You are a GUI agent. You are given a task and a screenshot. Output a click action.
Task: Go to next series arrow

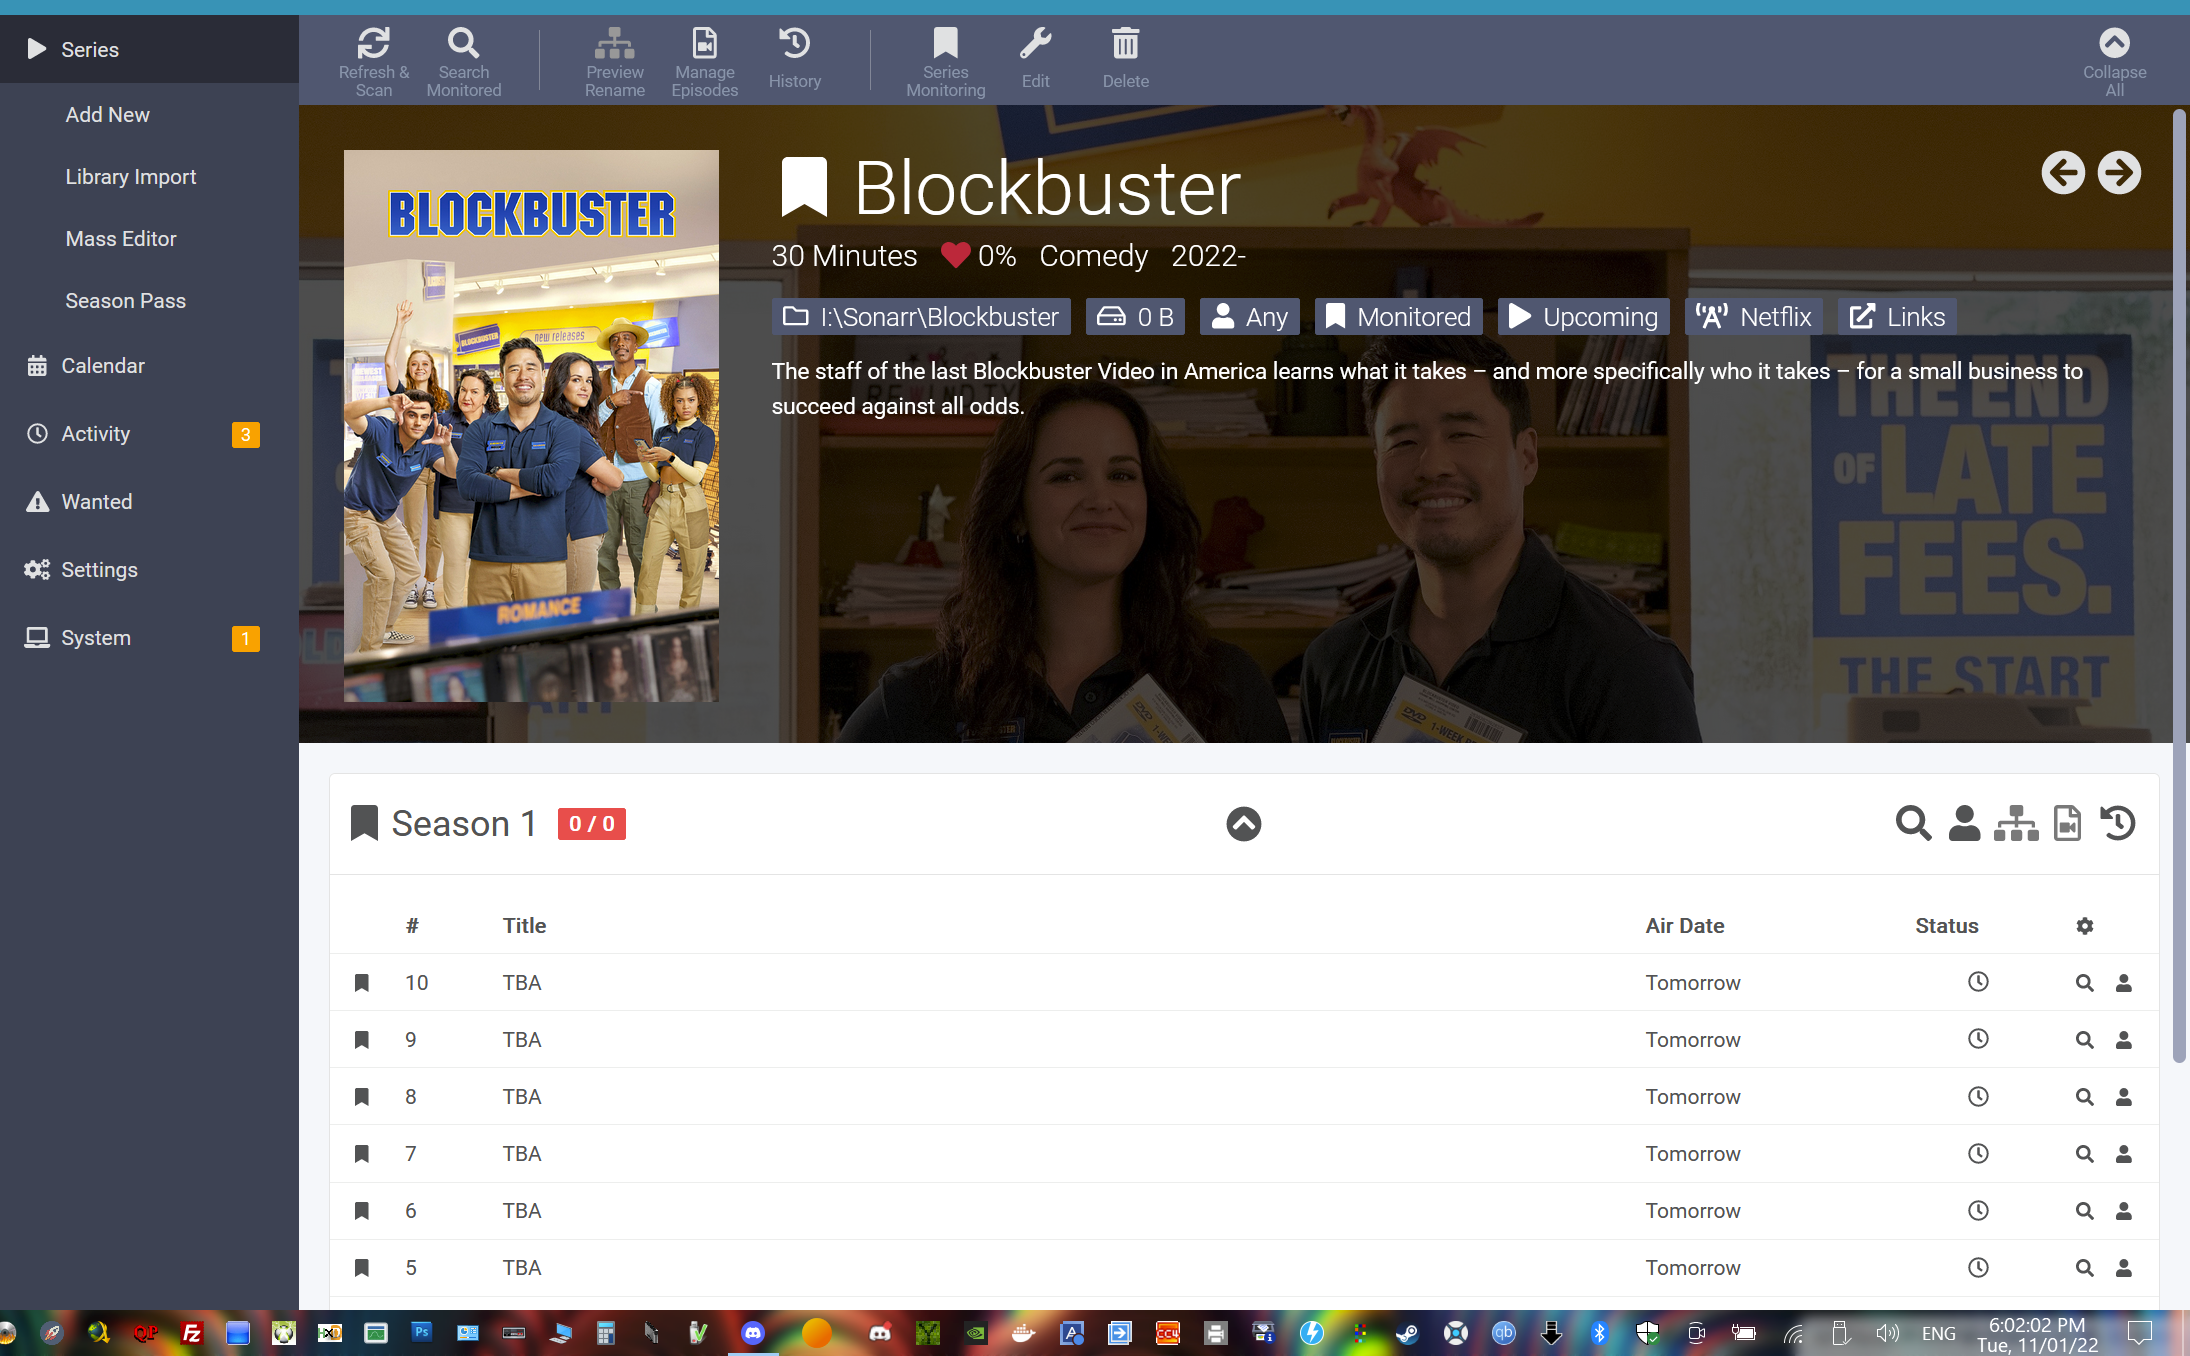coord(2119,173)
